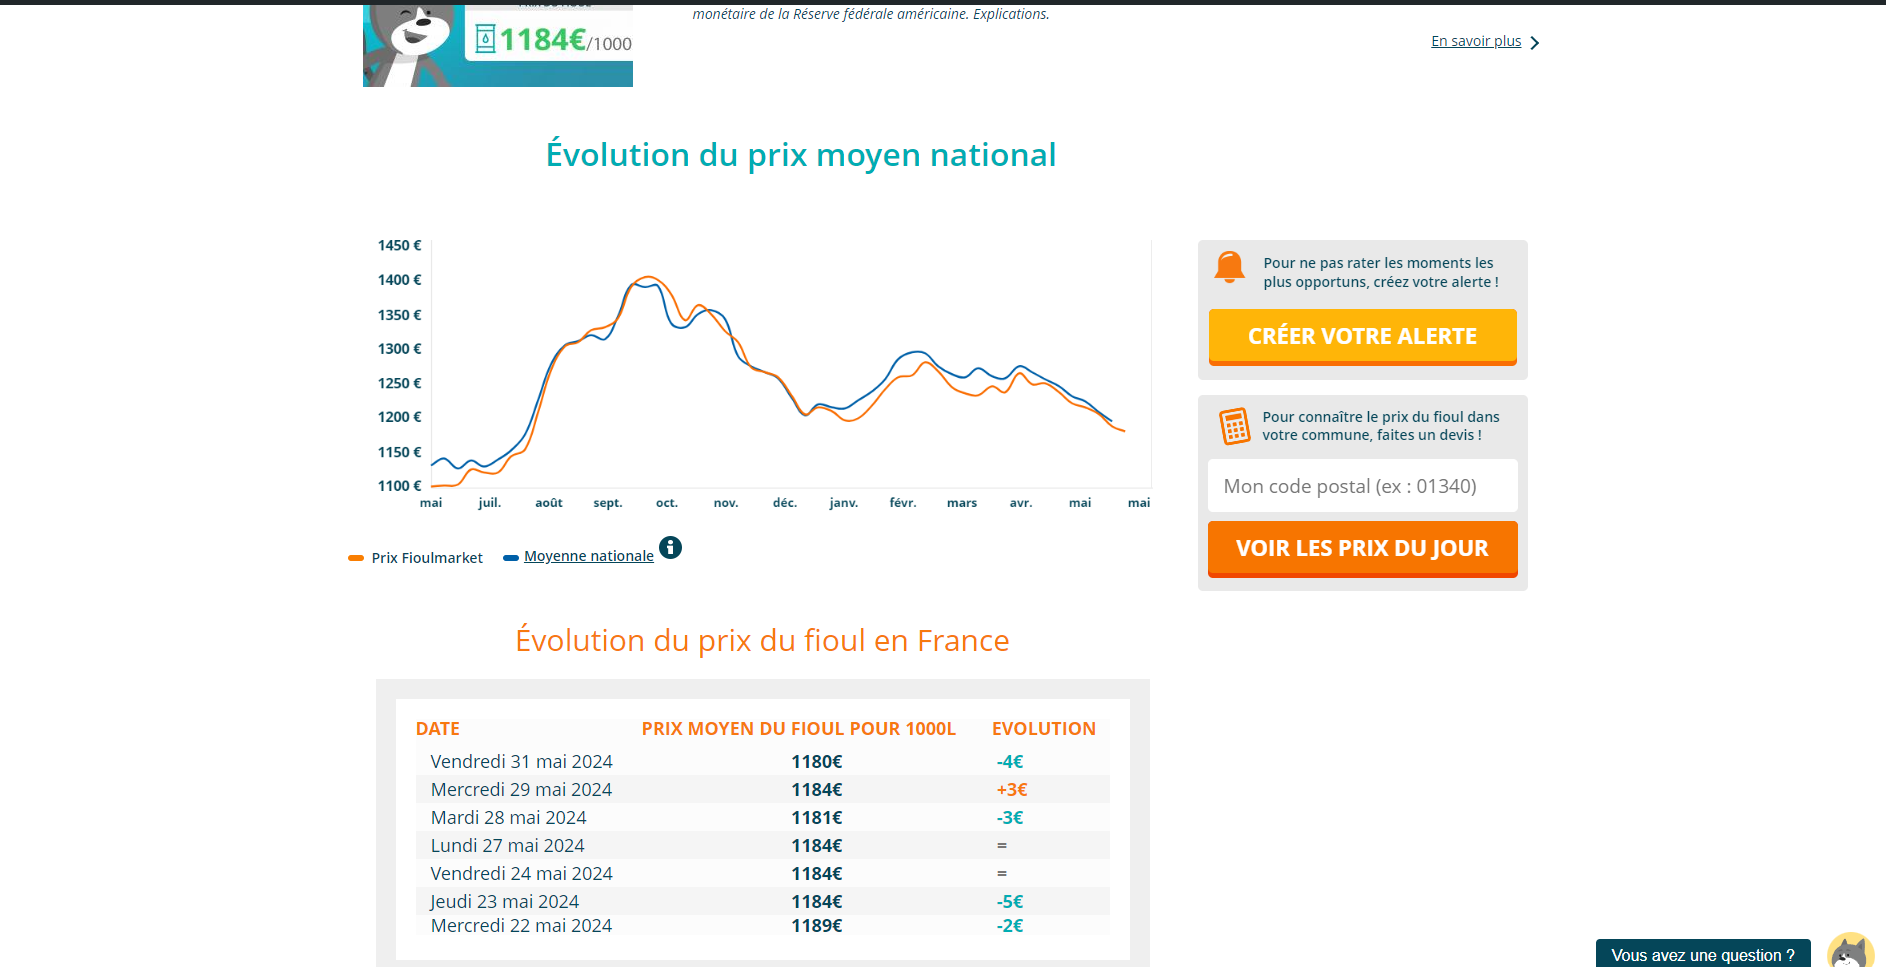Focus the Mon code postal input field

point(1362,486)
